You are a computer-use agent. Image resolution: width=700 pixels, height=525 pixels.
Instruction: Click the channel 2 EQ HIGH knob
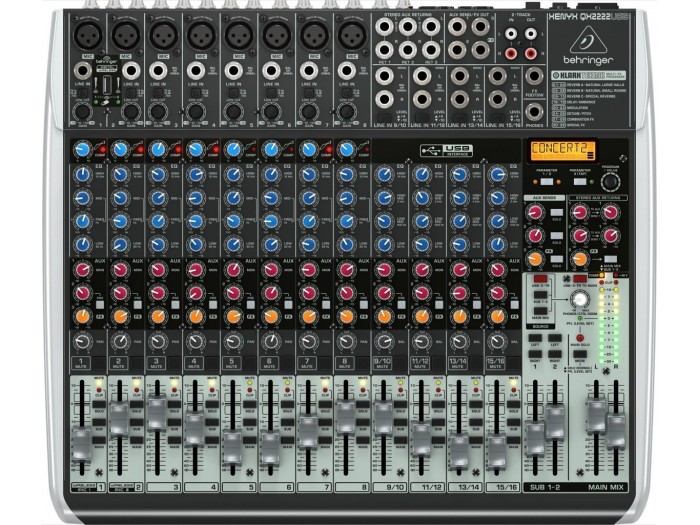point(120,175)
